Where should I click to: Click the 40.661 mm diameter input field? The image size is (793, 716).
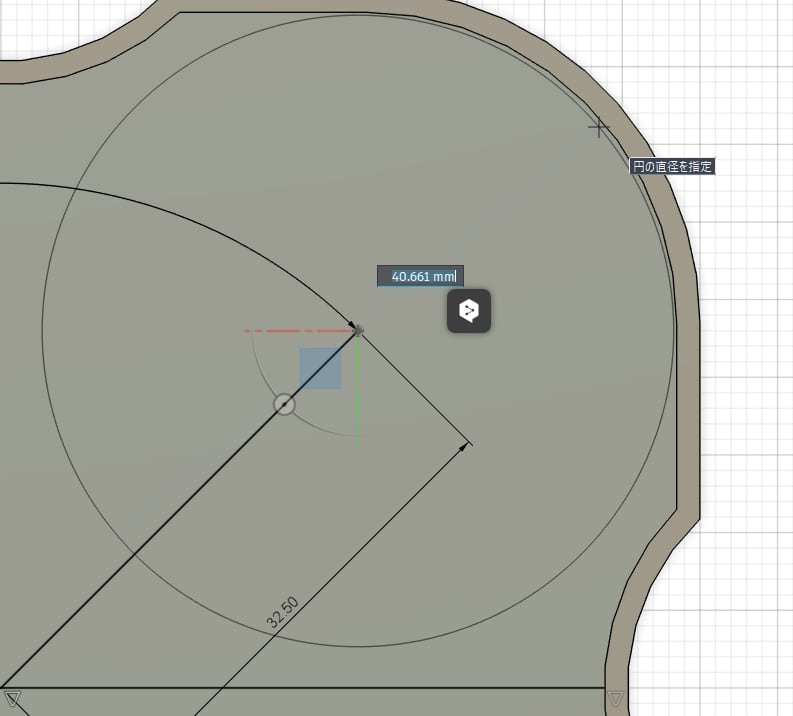click(x=420, y=276)
